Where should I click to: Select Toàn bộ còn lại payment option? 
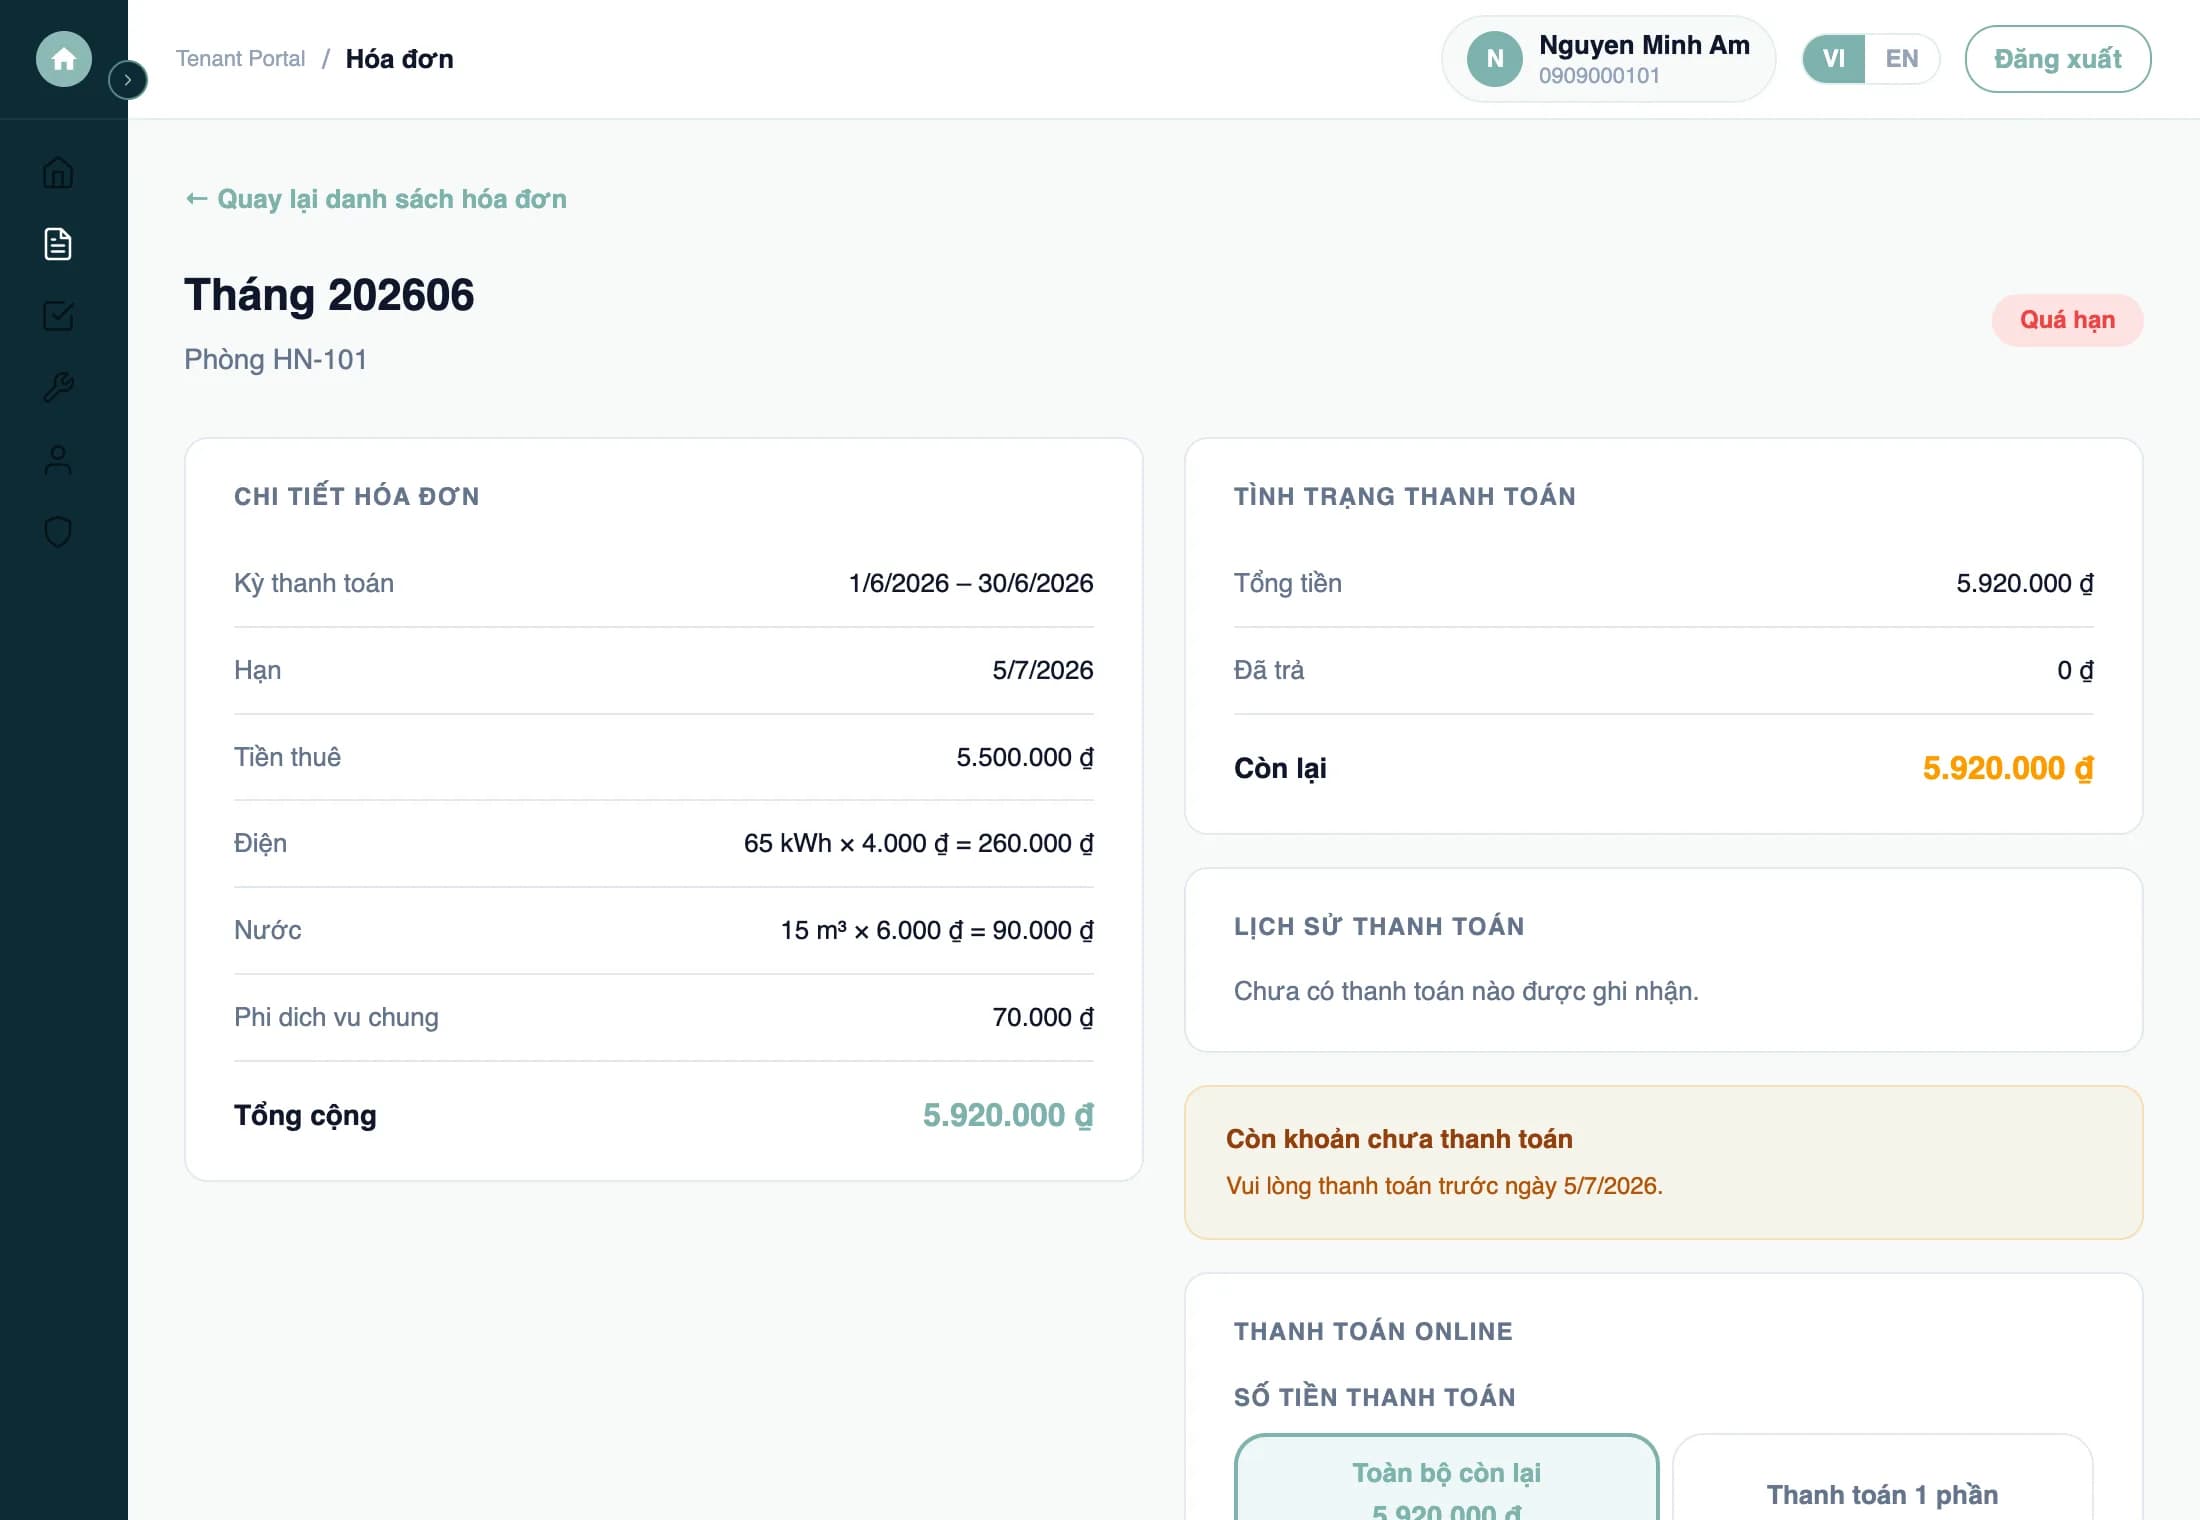click(1446, 1478)
